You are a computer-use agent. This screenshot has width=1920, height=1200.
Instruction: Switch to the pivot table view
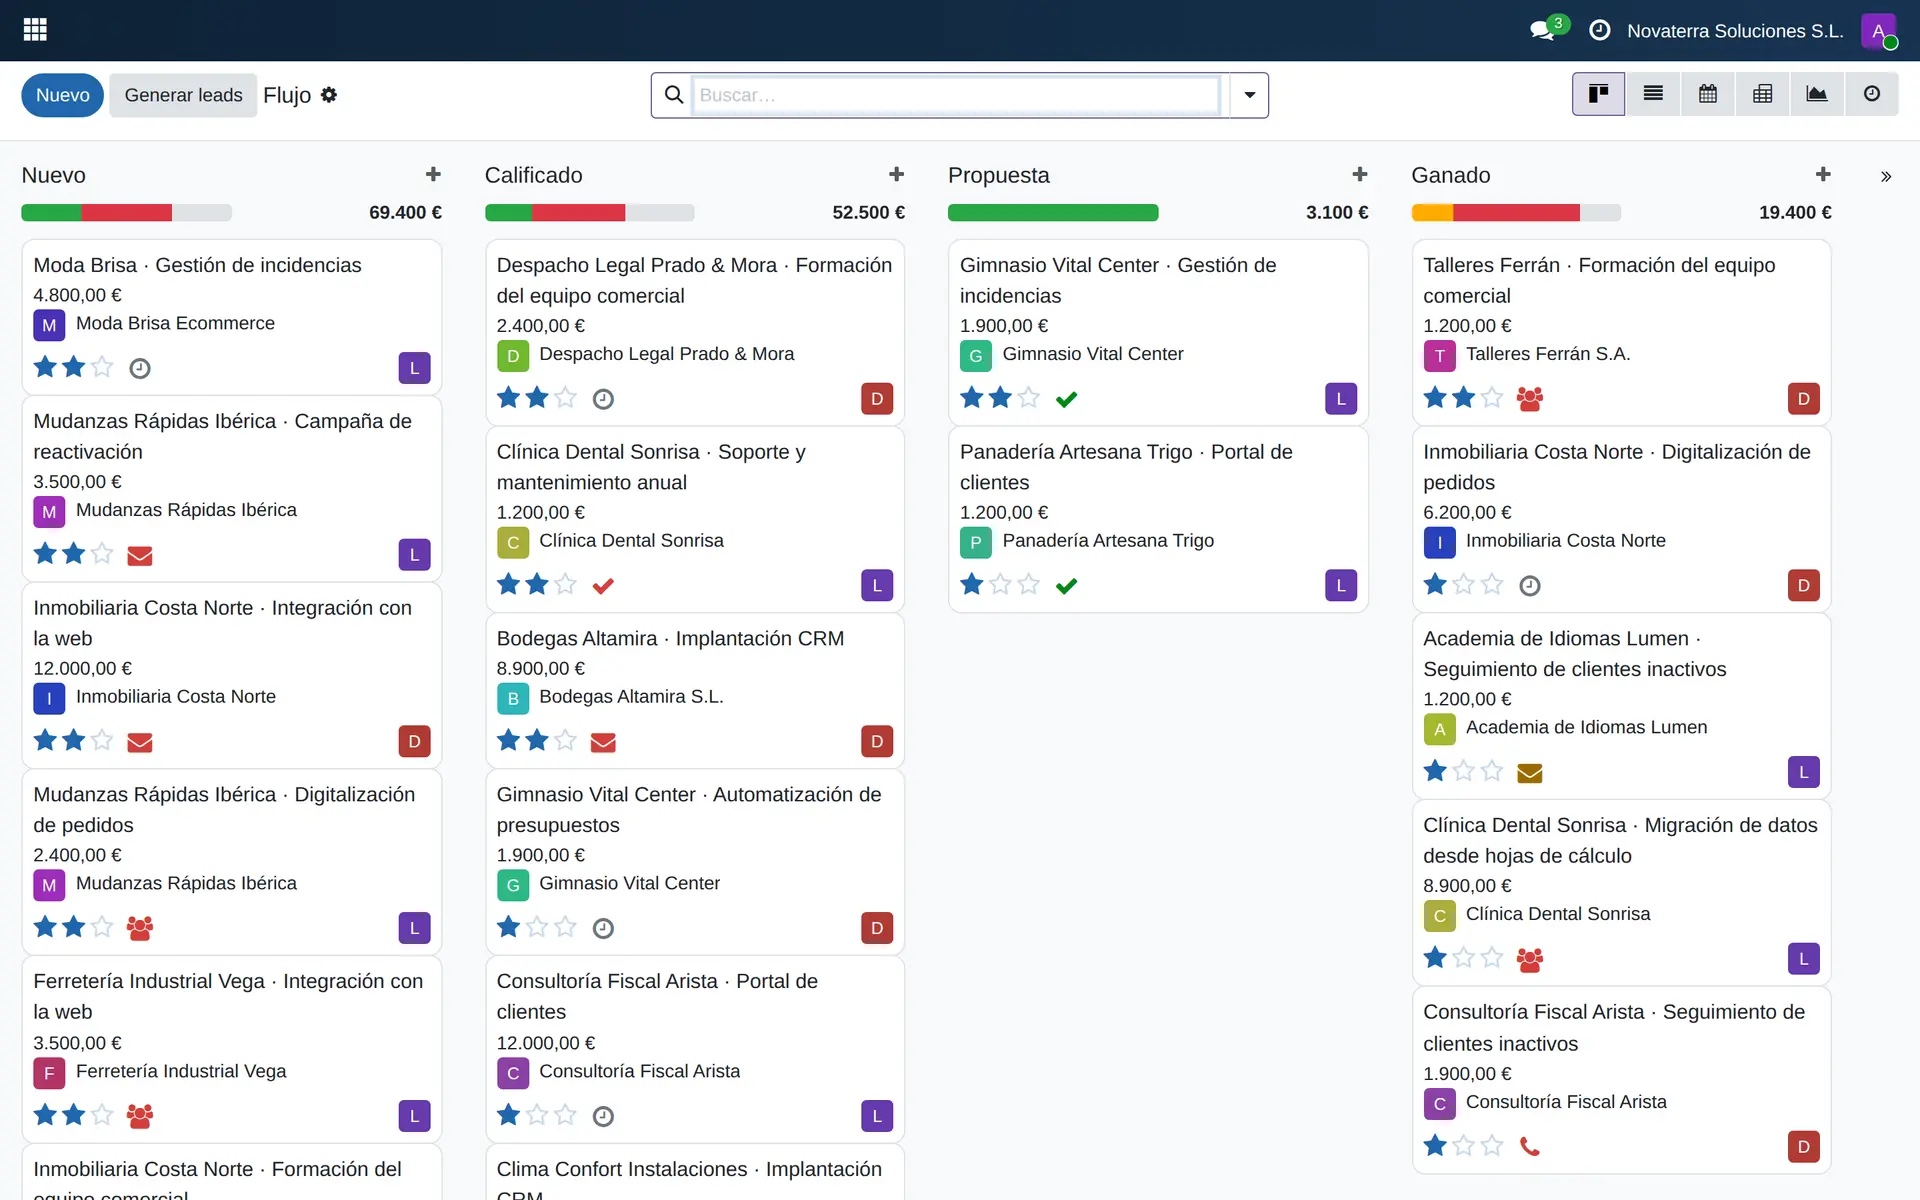[1763, 94]
